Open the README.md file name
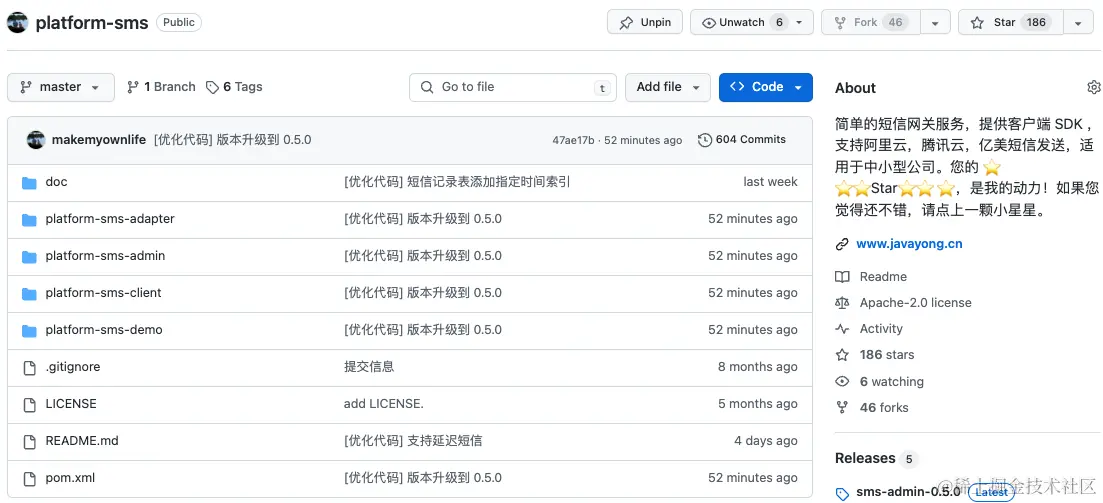Screen dimensions: 1103x503 pyautogui.click(x=82, y=441)
